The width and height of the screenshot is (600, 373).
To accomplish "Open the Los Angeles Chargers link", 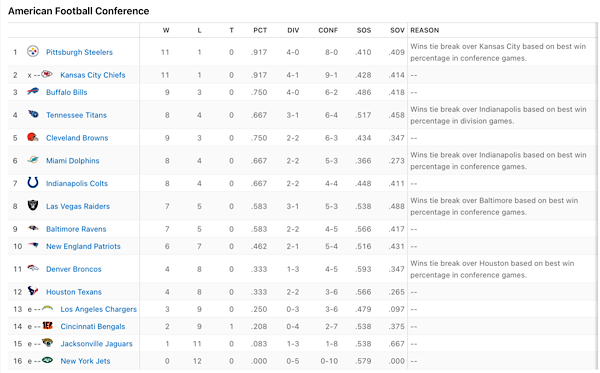I will [99, 309].
